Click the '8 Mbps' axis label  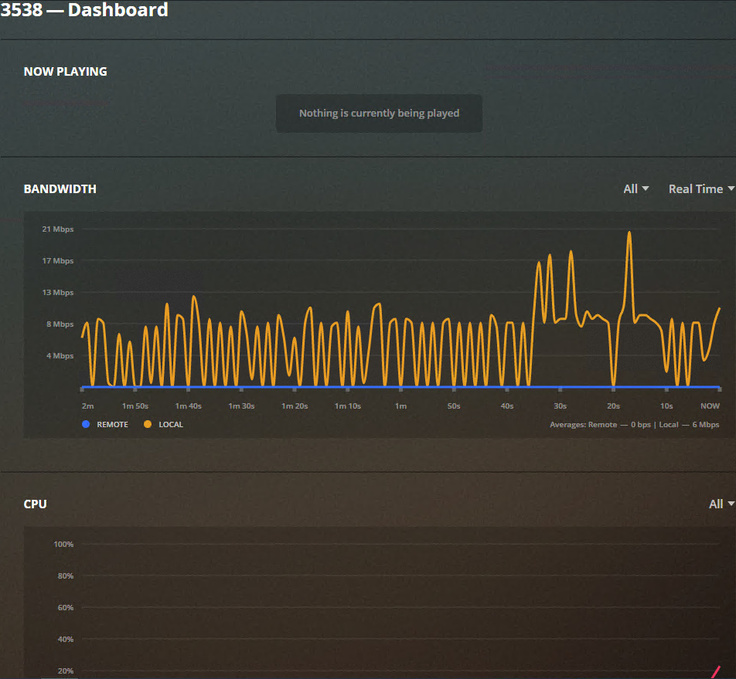coord(60,324)
